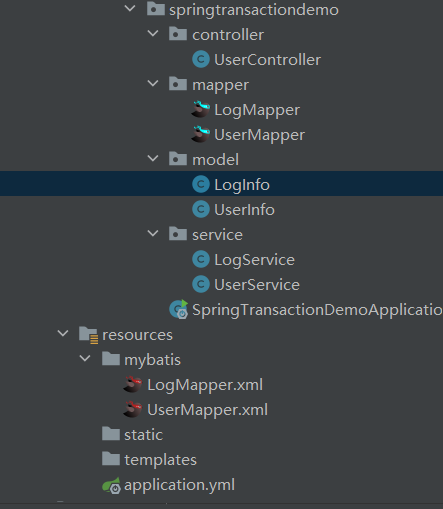This screenshot has width=443, height=509.
Task: Select the mapper package label
Action: pyautogui.click(x=220, y=85)
